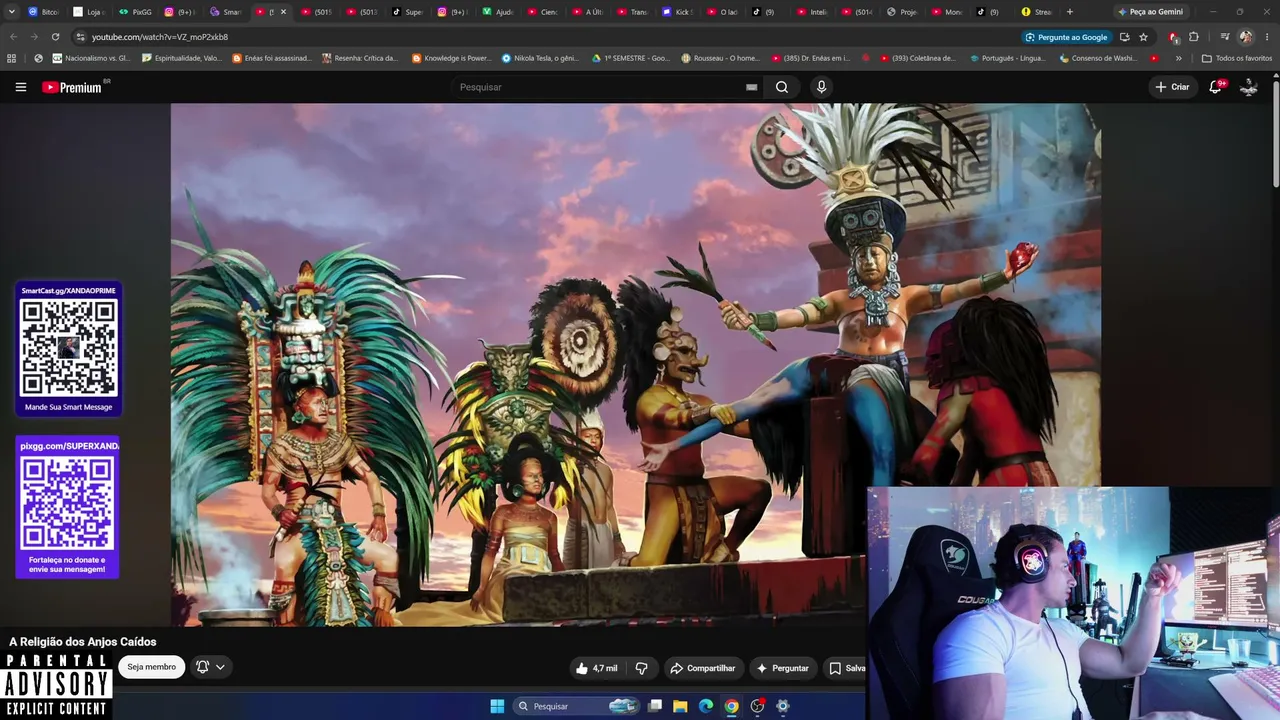Go forward in browser history
Image resolution: width=1280 pixels, height=720 pixels.
[34, 37]
